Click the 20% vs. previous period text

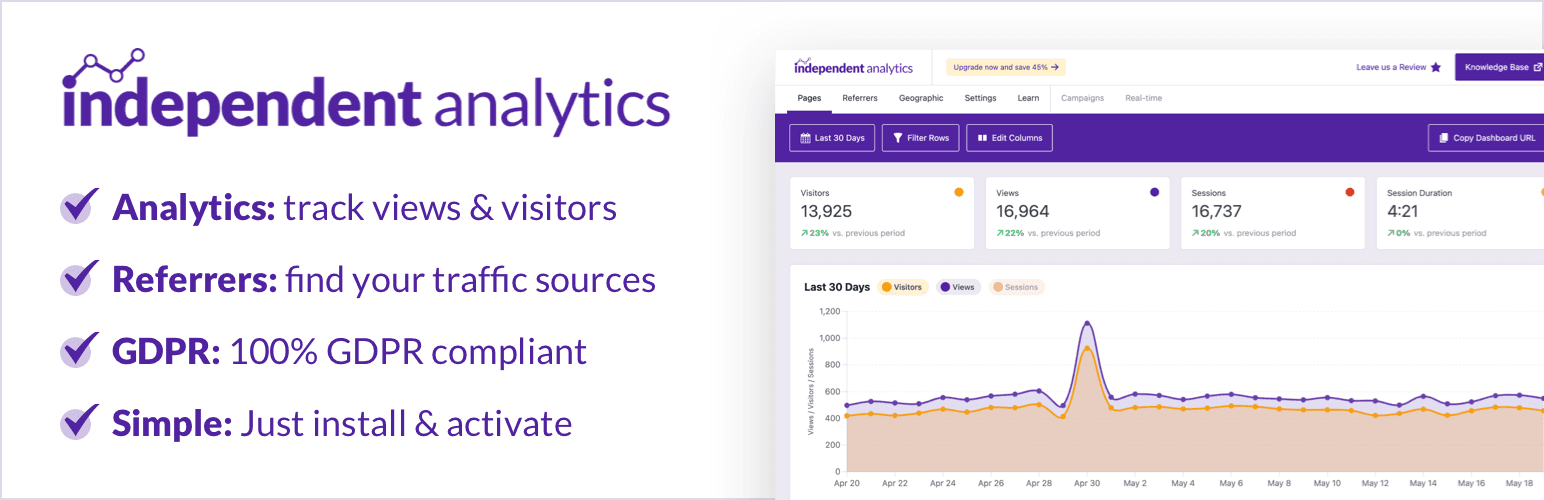point(1244,233)
